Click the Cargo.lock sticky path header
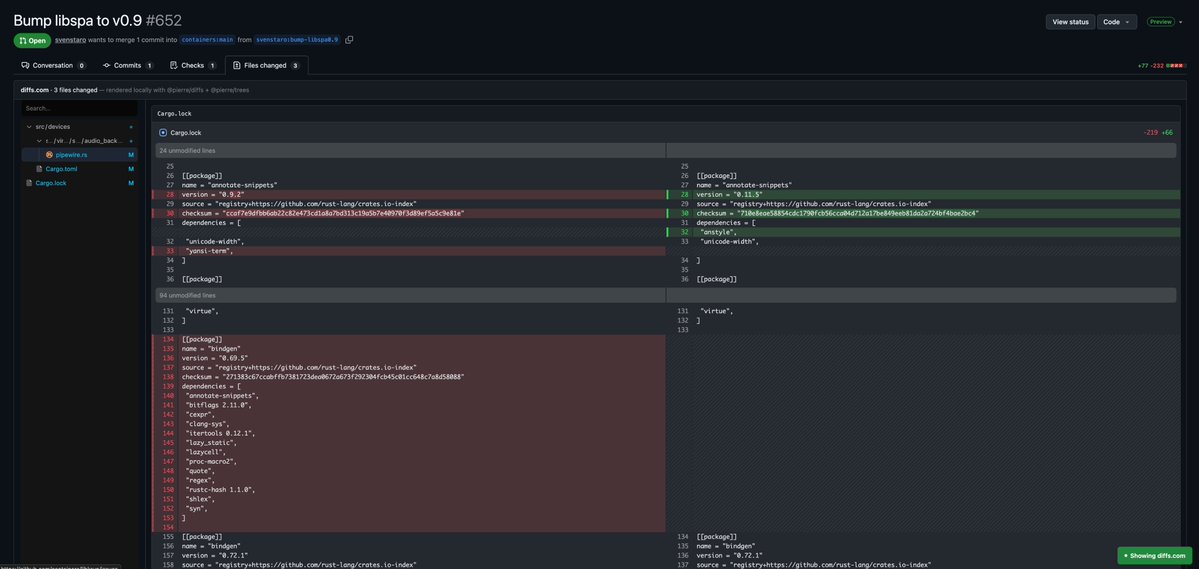Screen dimensions: 1199x569 (x=174, y=113)
